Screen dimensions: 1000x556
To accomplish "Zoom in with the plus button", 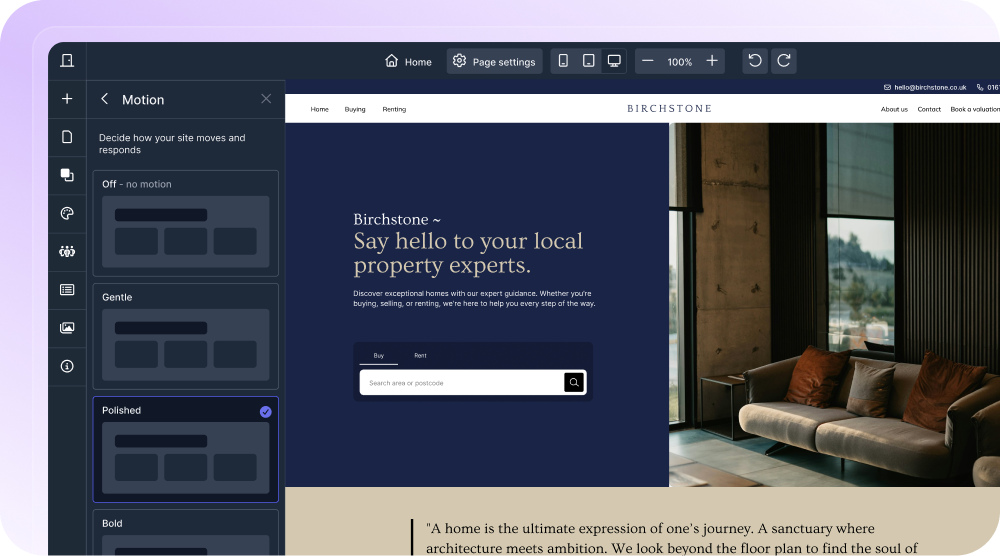I will point(712,61).
